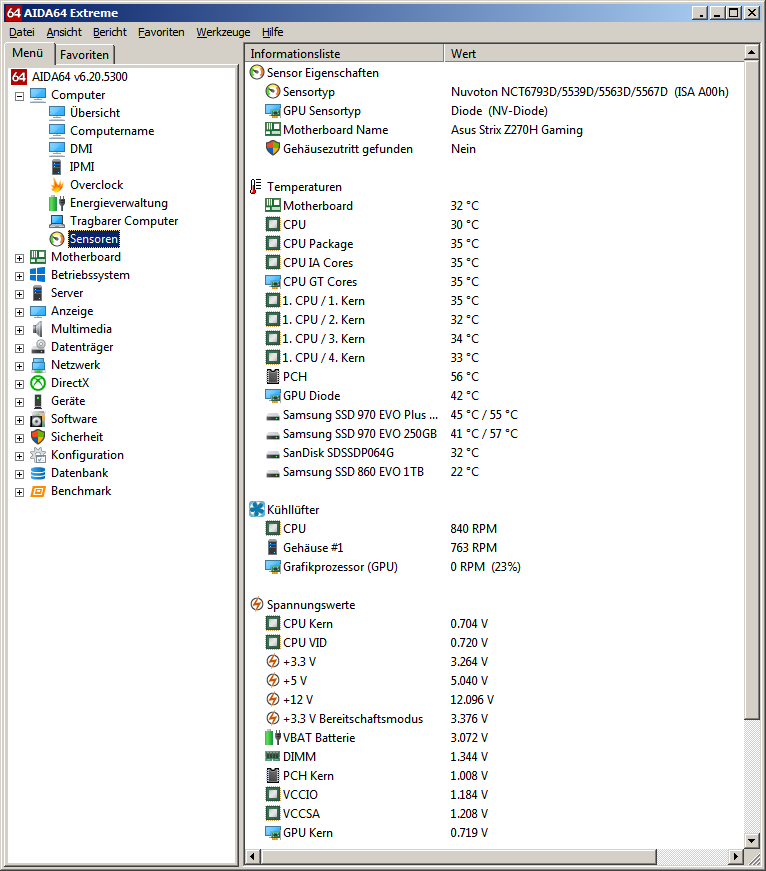Screen dimensions: 766x871
Task: Expand the Motherboard tree node
Action: click(x=19, y=258)
